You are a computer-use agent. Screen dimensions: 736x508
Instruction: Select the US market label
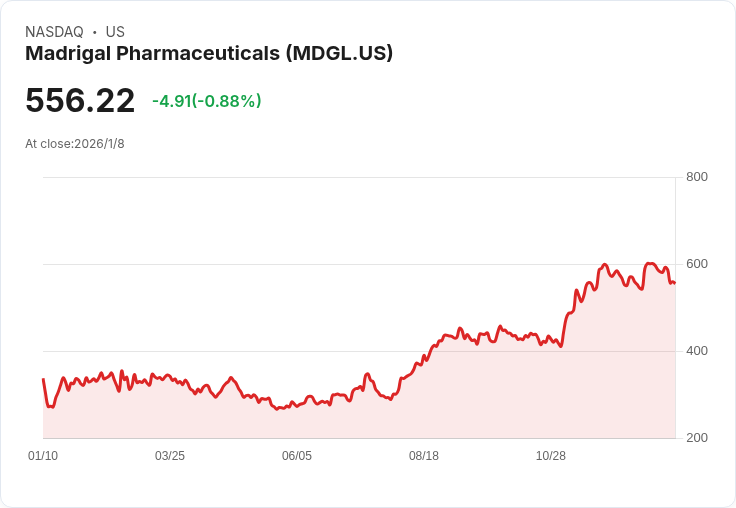tap(115, 32)
